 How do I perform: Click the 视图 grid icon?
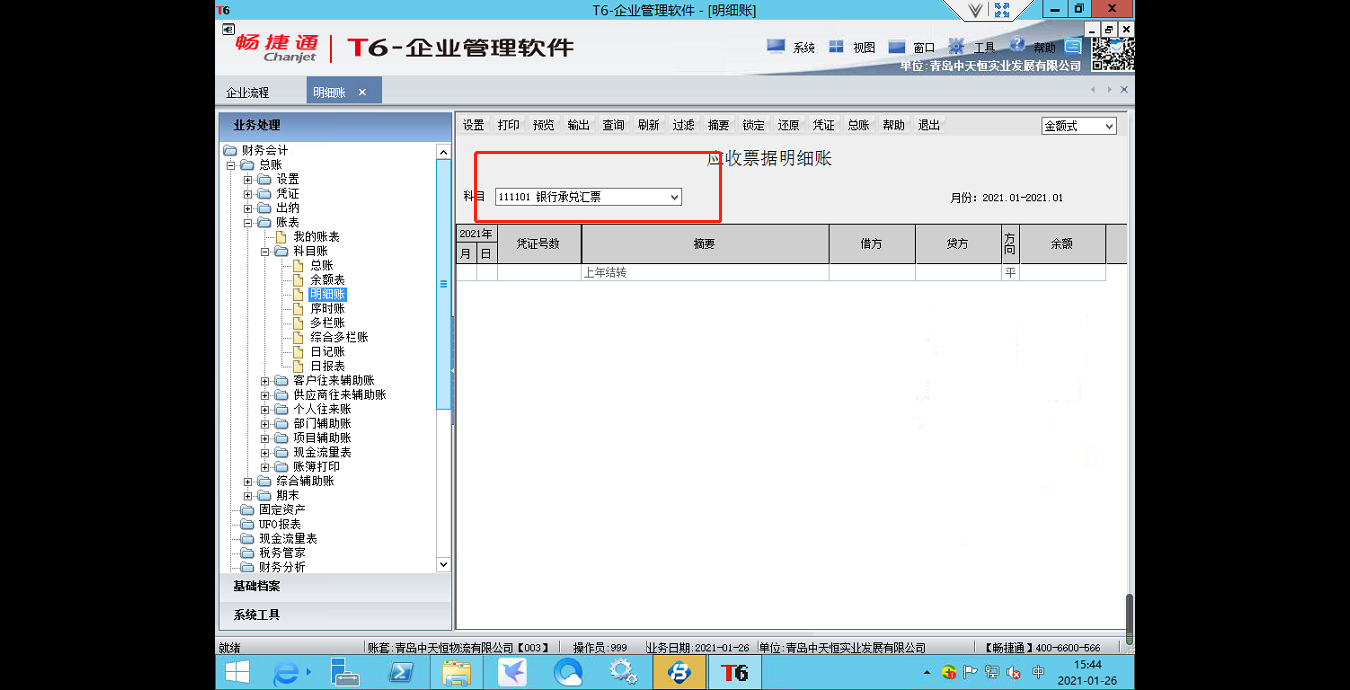[836, 46]
